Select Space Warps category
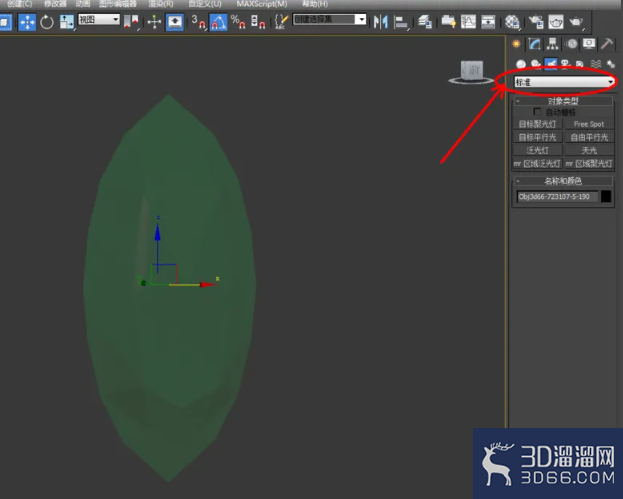This screenshot has width=623, height=499. tap(596, 64)
